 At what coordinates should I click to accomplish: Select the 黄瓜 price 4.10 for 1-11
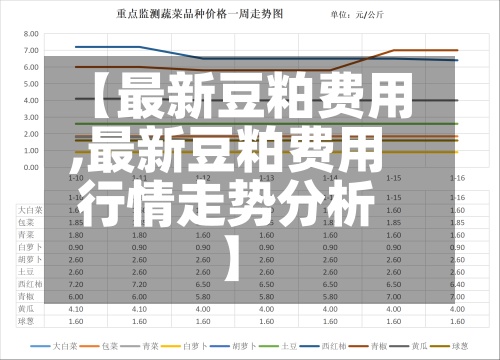coord(139,309)
